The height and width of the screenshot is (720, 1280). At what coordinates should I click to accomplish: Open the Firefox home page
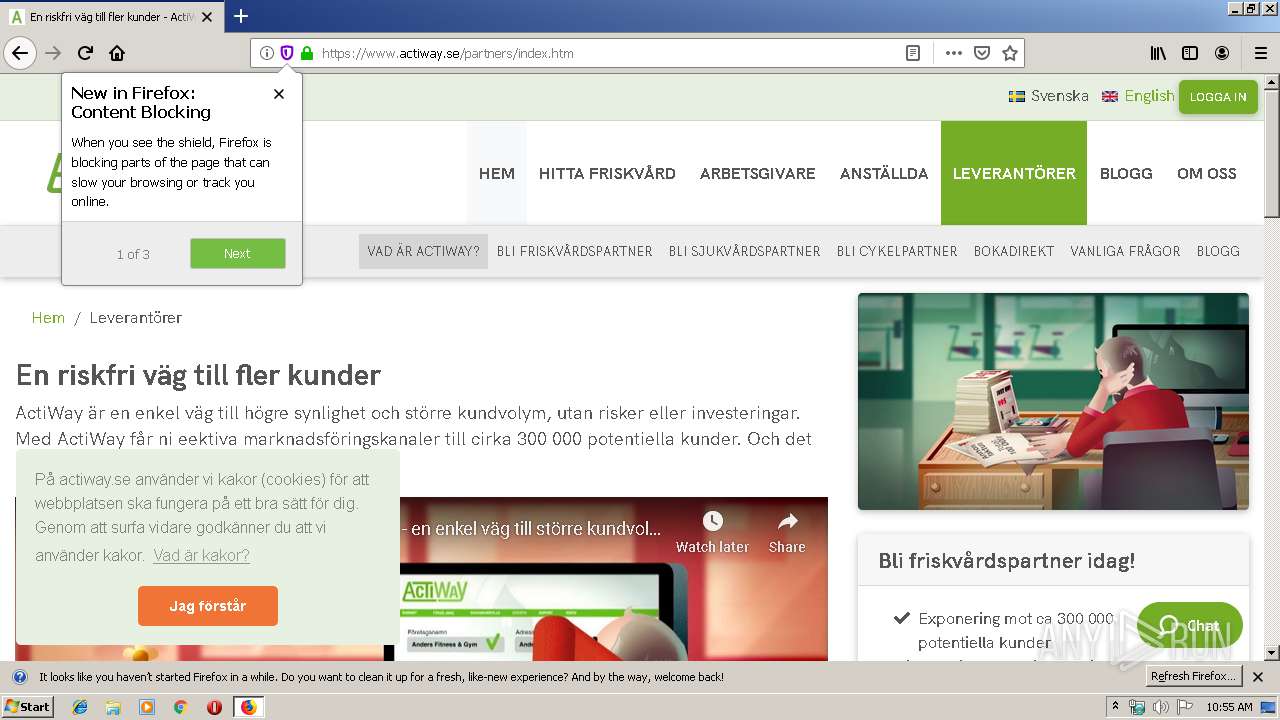tap(117, 53)
